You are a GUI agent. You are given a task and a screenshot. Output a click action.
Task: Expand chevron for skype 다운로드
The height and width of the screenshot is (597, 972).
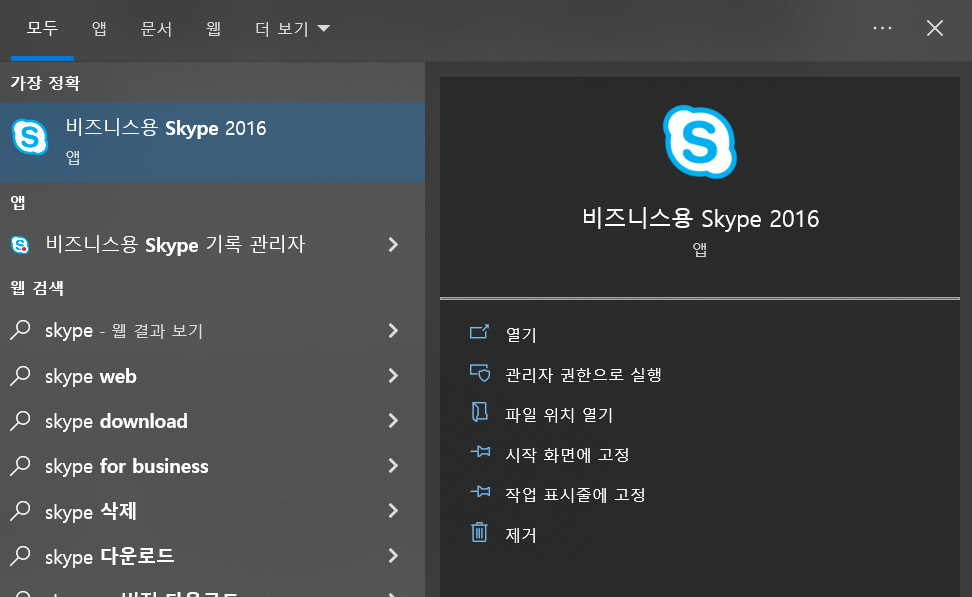[x=393, y=556]
